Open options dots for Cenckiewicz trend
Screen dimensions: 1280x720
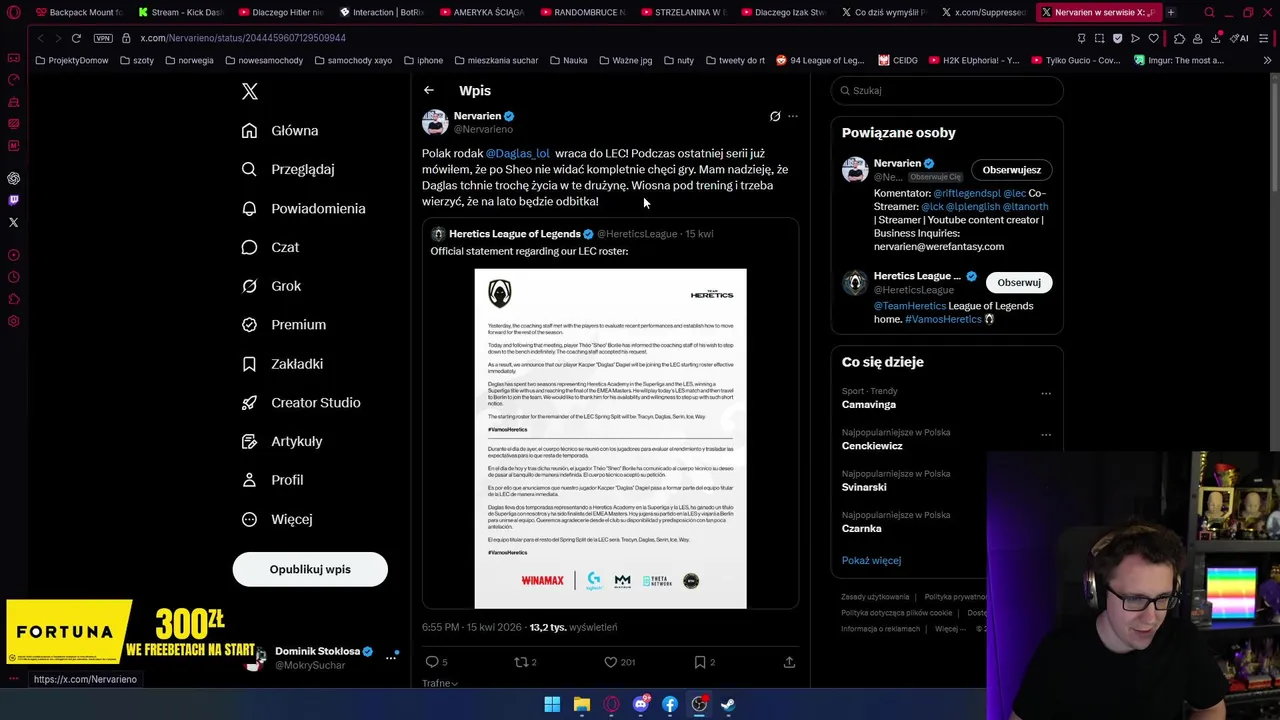pos(1046,434)
